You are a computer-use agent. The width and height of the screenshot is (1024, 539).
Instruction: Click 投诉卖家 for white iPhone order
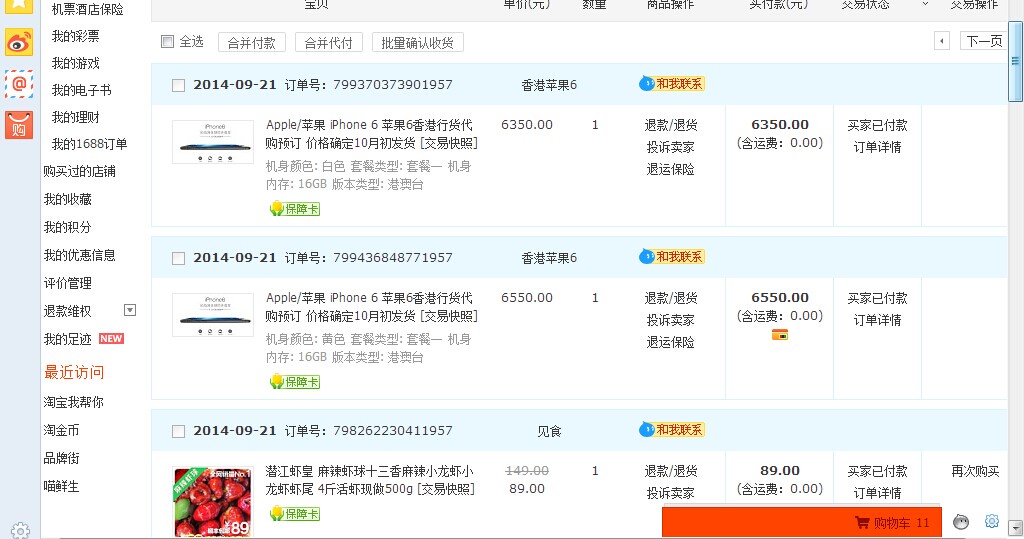coord(671,147)
